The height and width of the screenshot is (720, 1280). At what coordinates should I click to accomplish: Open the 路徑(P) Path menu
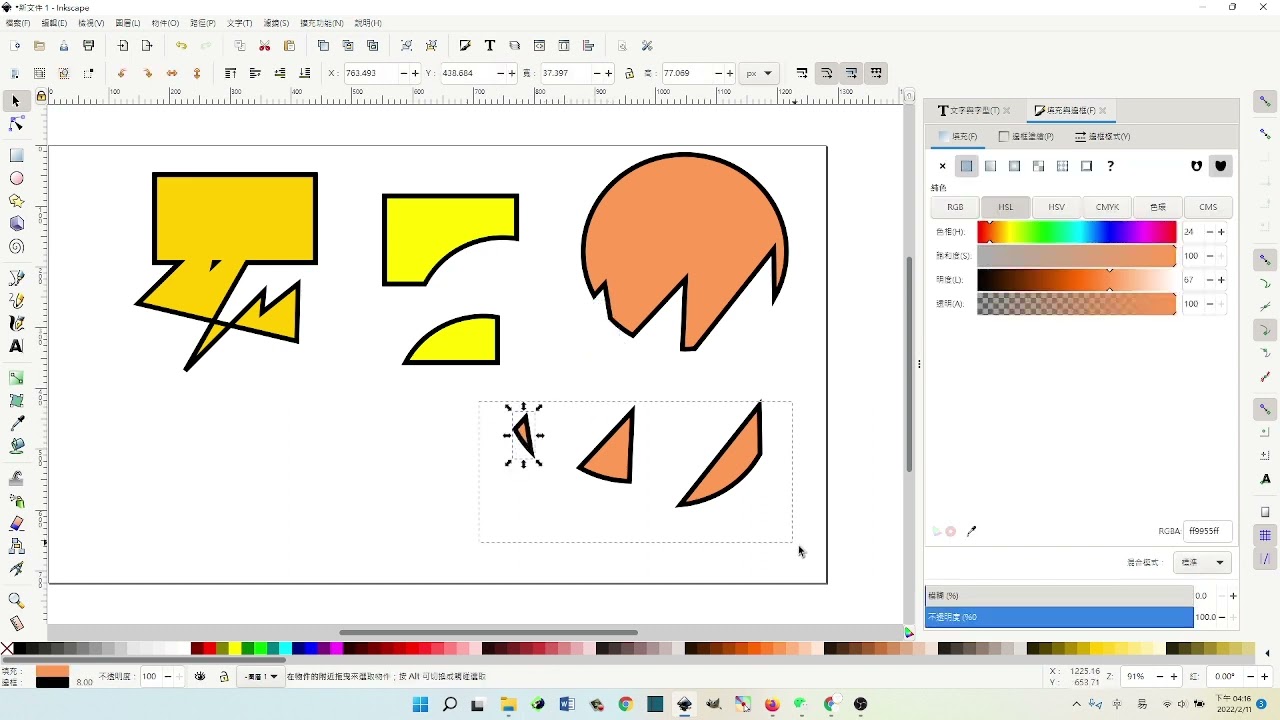[203, 23]
